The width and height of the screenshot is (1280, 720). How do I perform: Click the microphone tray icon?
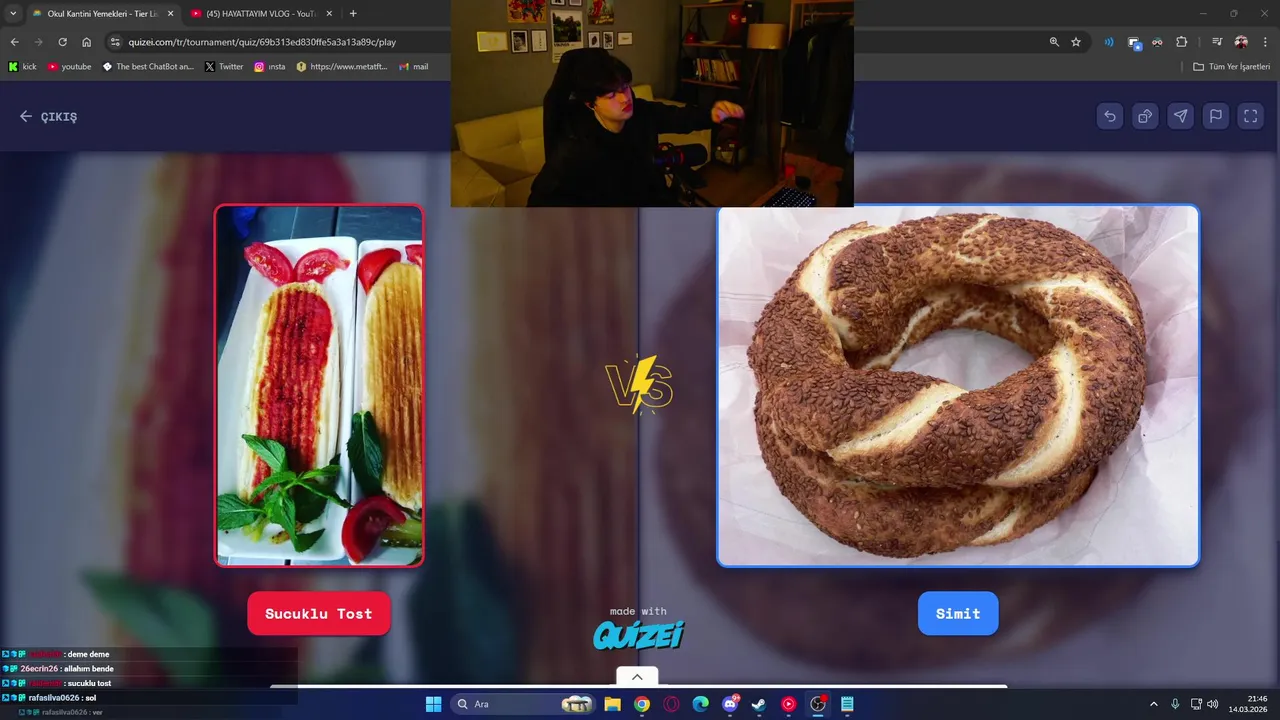pyautogui.click(x=1175, y=704)
